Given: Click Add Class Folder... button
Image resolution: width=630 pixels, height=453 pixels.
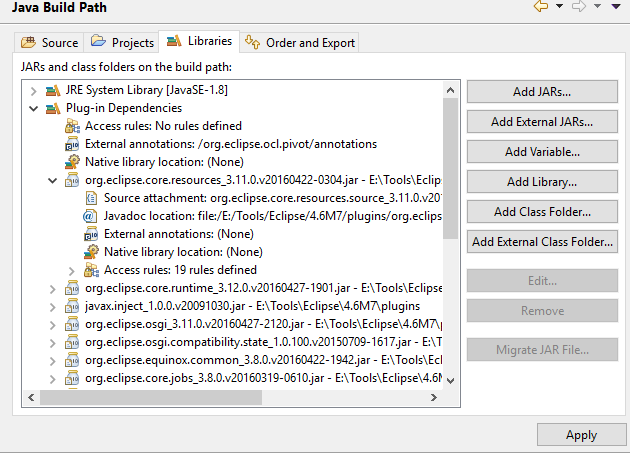Looking at the screenshot, I should [x=542, y=212].
